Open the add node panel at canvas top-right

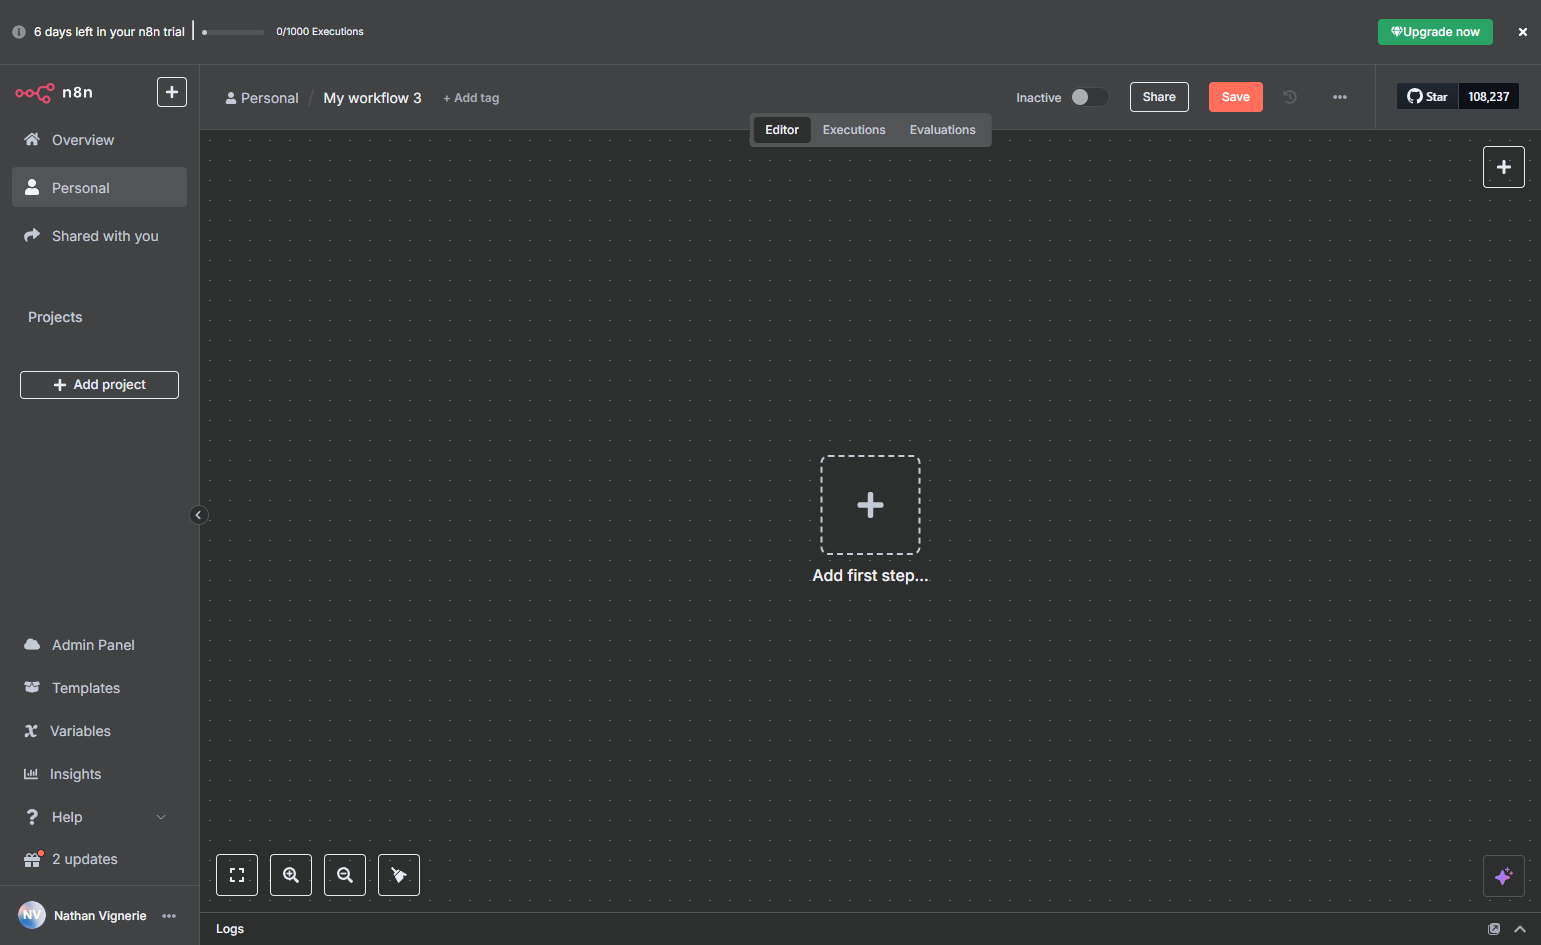tap(1503, 167)
